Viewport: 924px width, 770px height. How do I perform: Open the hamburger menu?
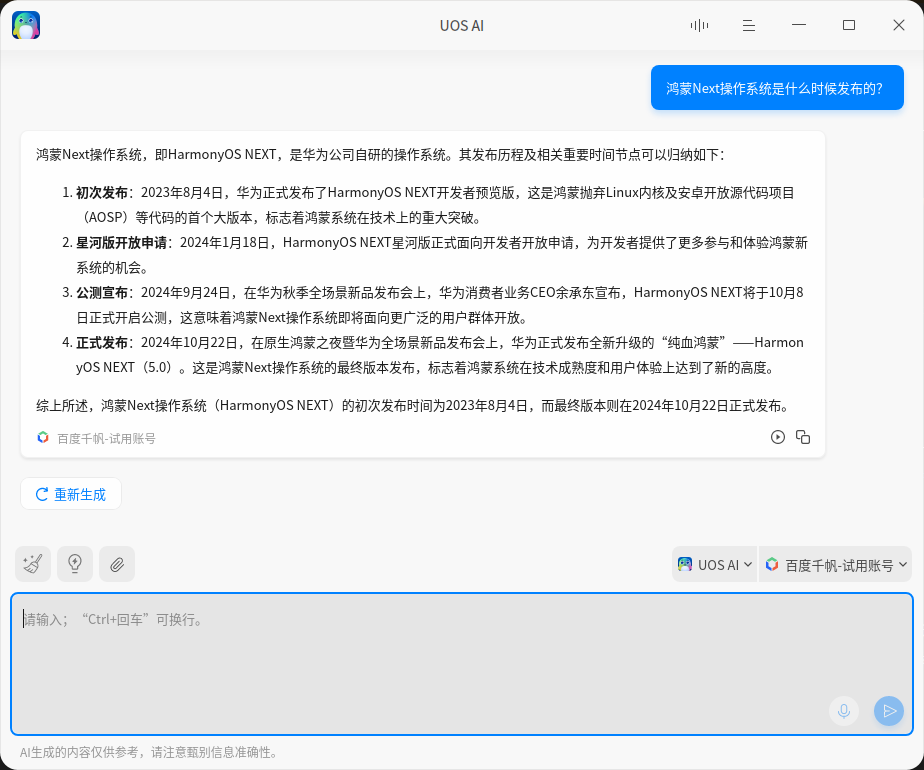[748, 25]
